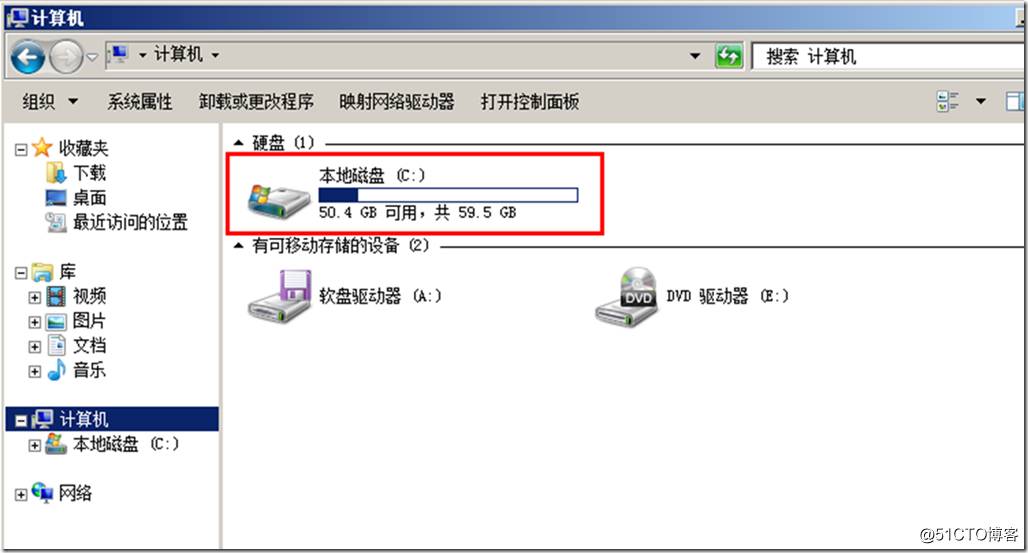The image size is (1028, 553).
Task: Click the 搜索 计算机 search field
Action: [x=889, y=56]
